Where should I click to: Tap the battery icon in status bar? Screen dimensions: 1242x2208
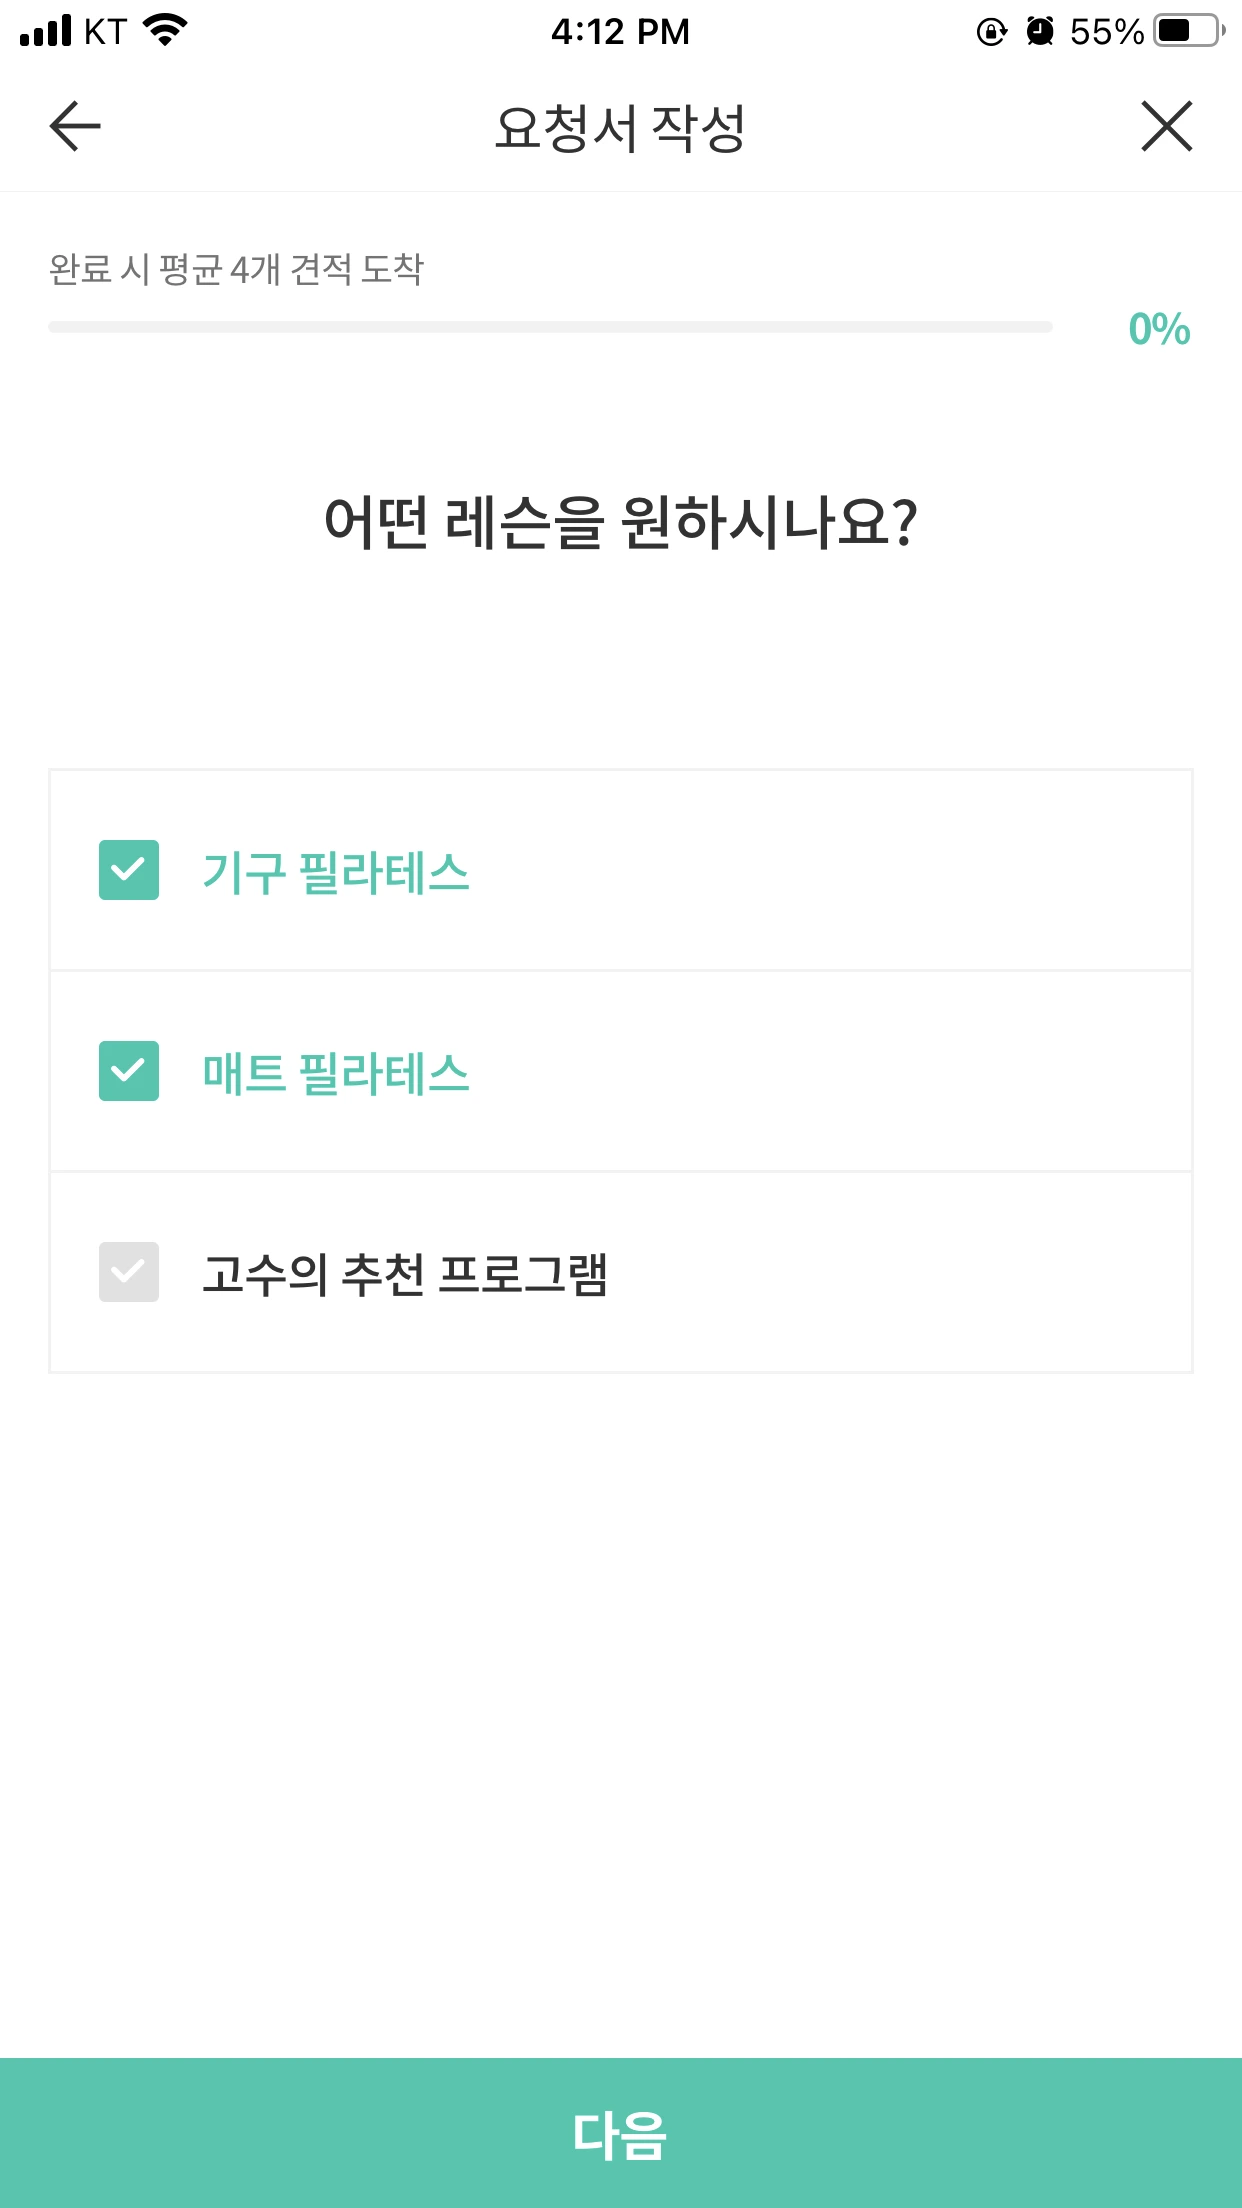[x=1187, y=31]
